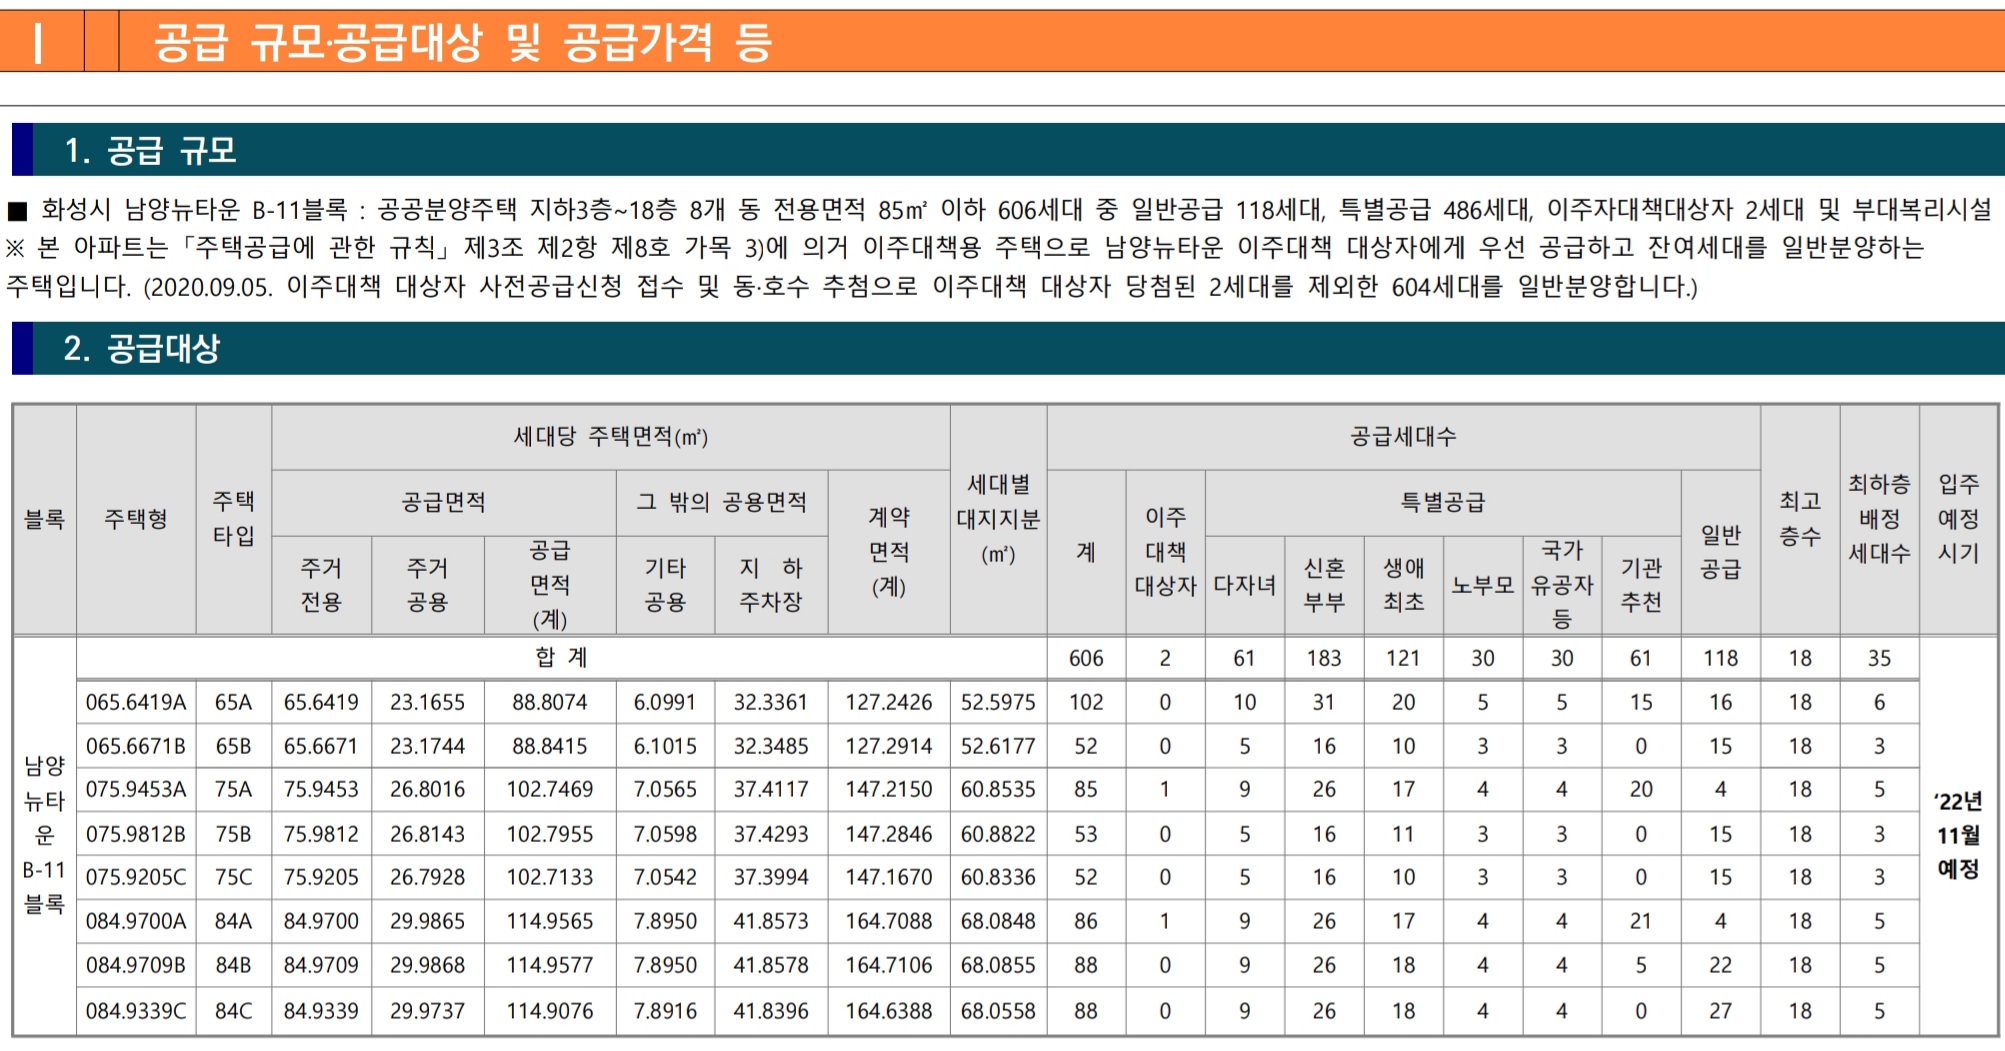Click the 계약면적 value 164.6388
This screenshot has width=2005, height=1051.
pyautogui.click(x=889, y=1011)
